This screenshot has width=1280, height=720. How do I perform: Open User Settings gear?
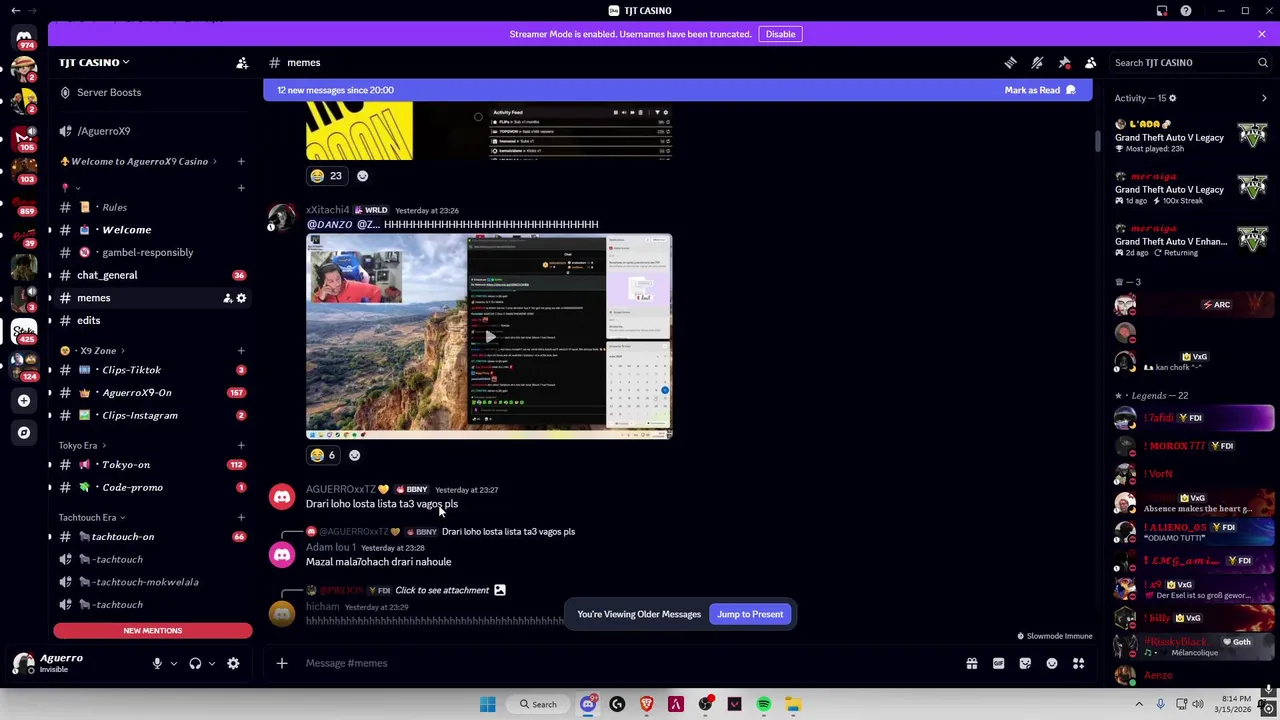point(233,663)
